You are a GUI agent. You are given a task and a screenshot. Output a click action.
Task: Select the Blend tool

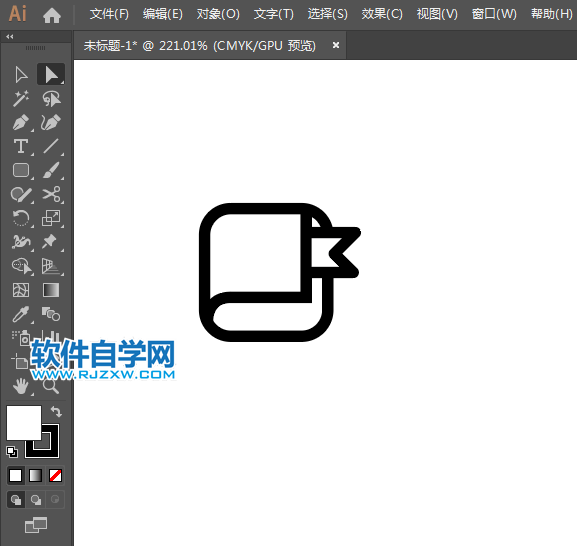51,314
